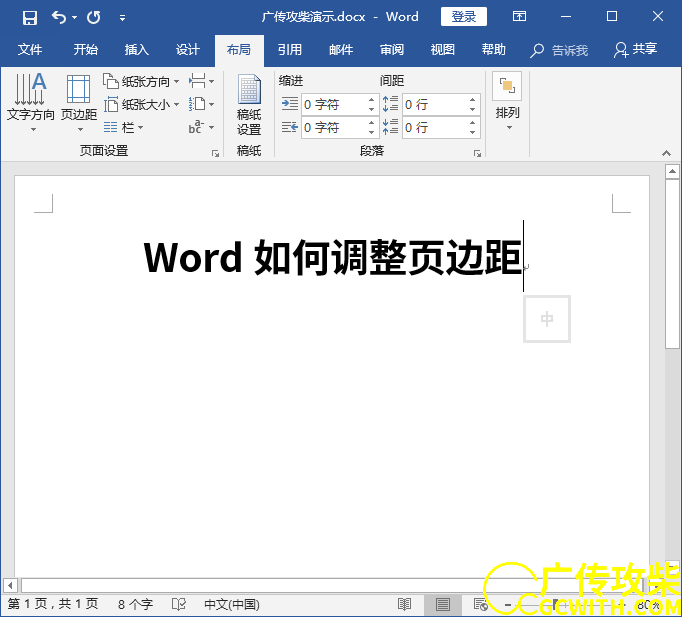Viewport: 682px width, 617px height.
Task: Click the Save icon in quick access toolbar
Action: click(30, 17)
